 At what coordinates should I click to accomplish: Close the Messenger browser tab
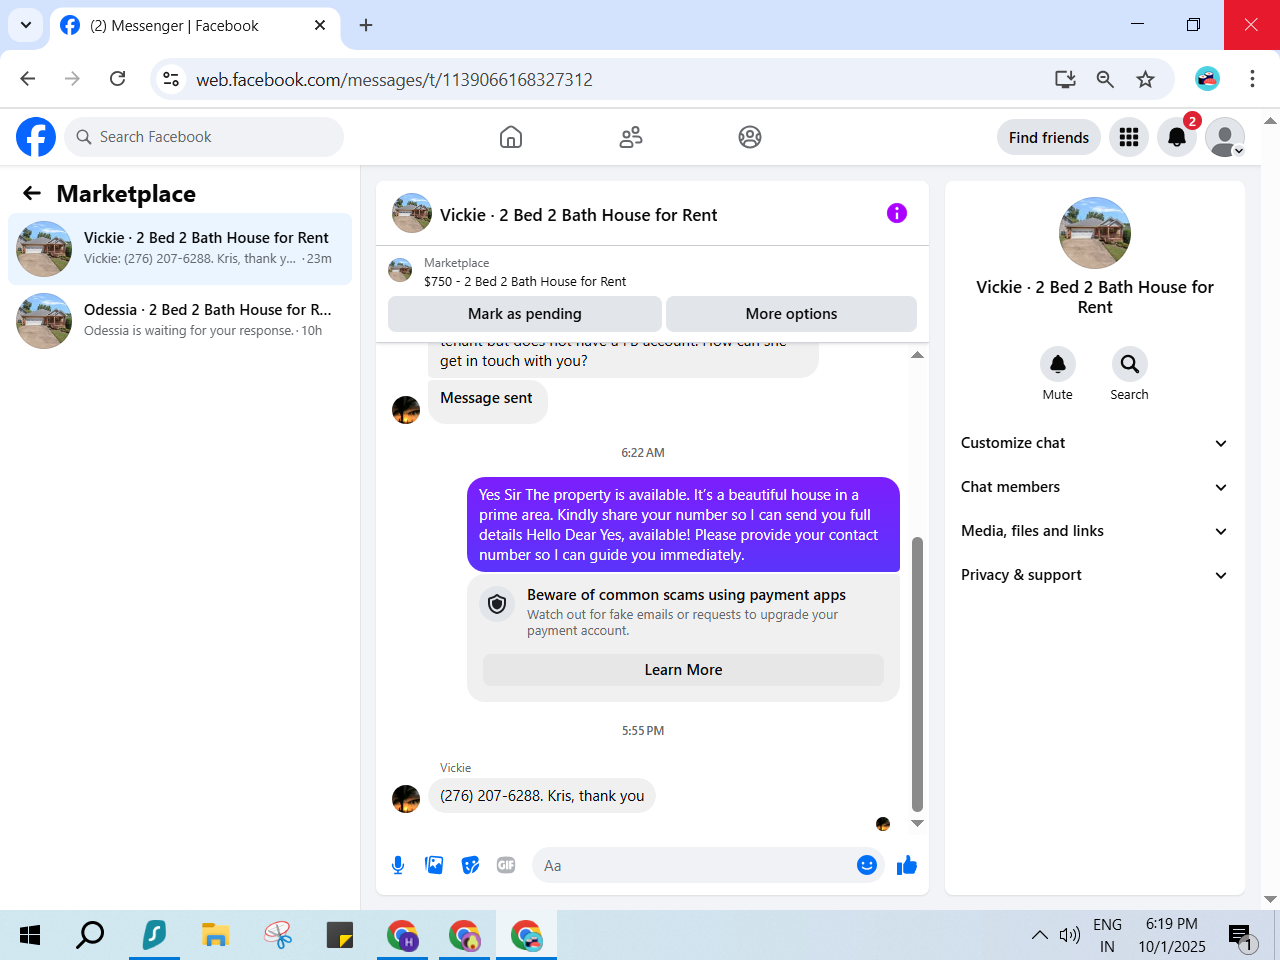pos(320,25)
